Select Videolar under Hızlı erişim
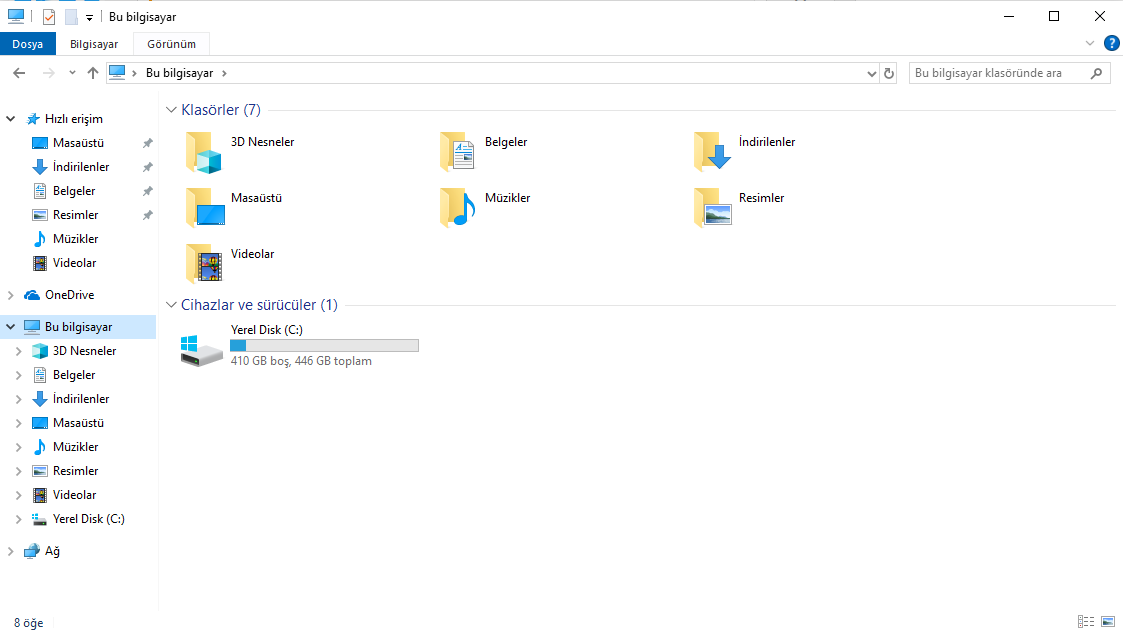The width and height of the screenshot is (1123, 633). pyautogui.click(x=74, y=263)
